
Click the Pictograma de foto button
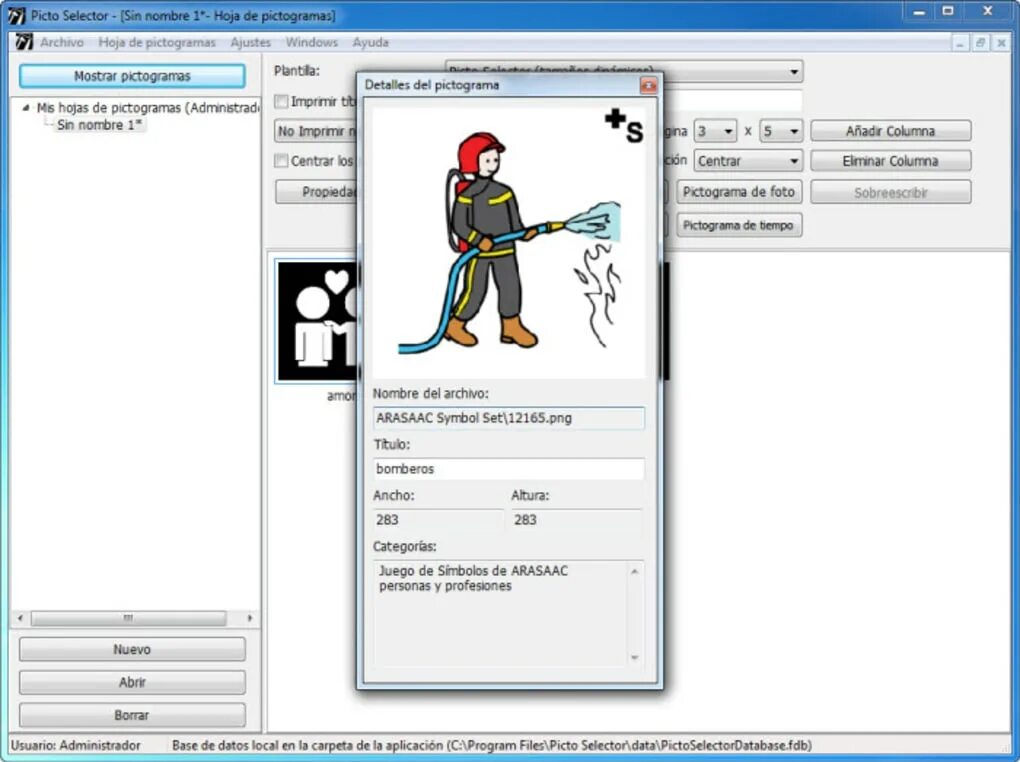pyautogui.click(x=739, y=192)
